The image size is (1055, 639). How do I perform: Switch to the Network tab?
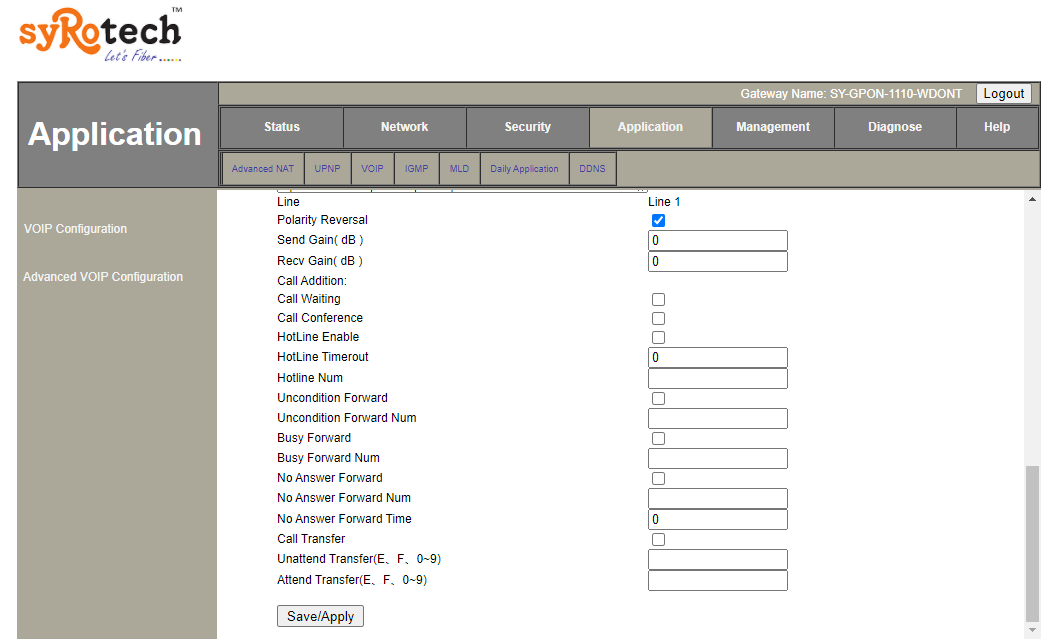coord(404,127)
